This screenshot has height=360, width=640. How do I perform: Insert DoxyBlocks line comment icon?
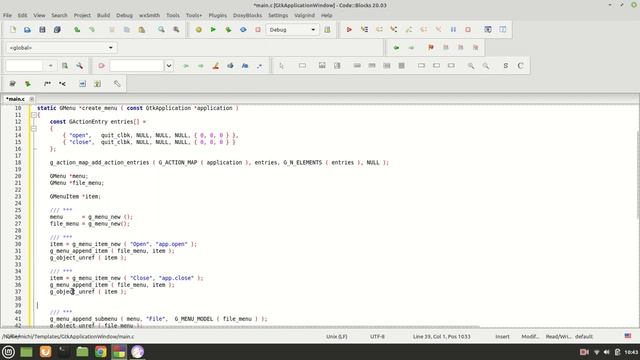point(62,84)
